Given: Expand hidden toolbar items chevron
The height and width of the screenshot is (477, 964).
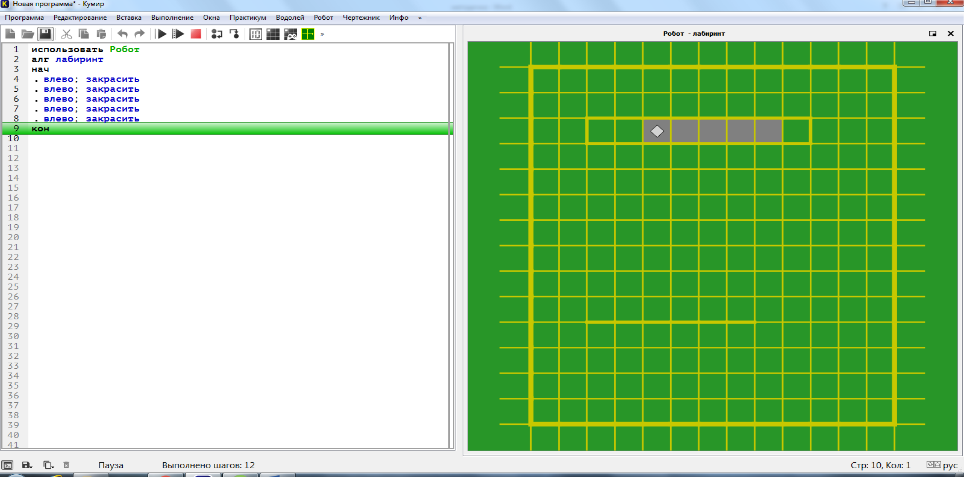Looking at the screenshot, I should coord(322,34).
